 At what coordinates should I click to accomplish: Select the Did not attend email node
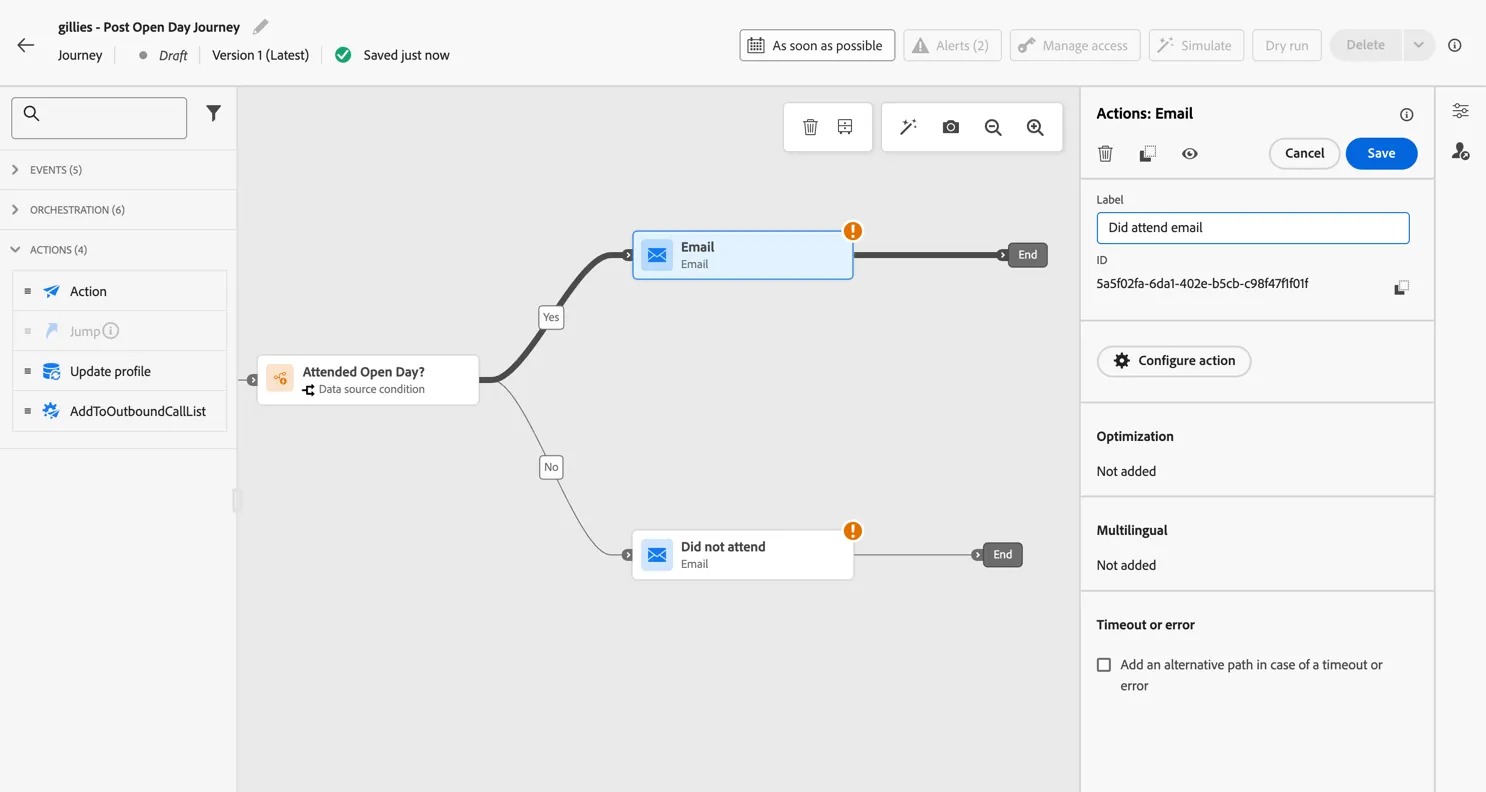pos(743,555)
